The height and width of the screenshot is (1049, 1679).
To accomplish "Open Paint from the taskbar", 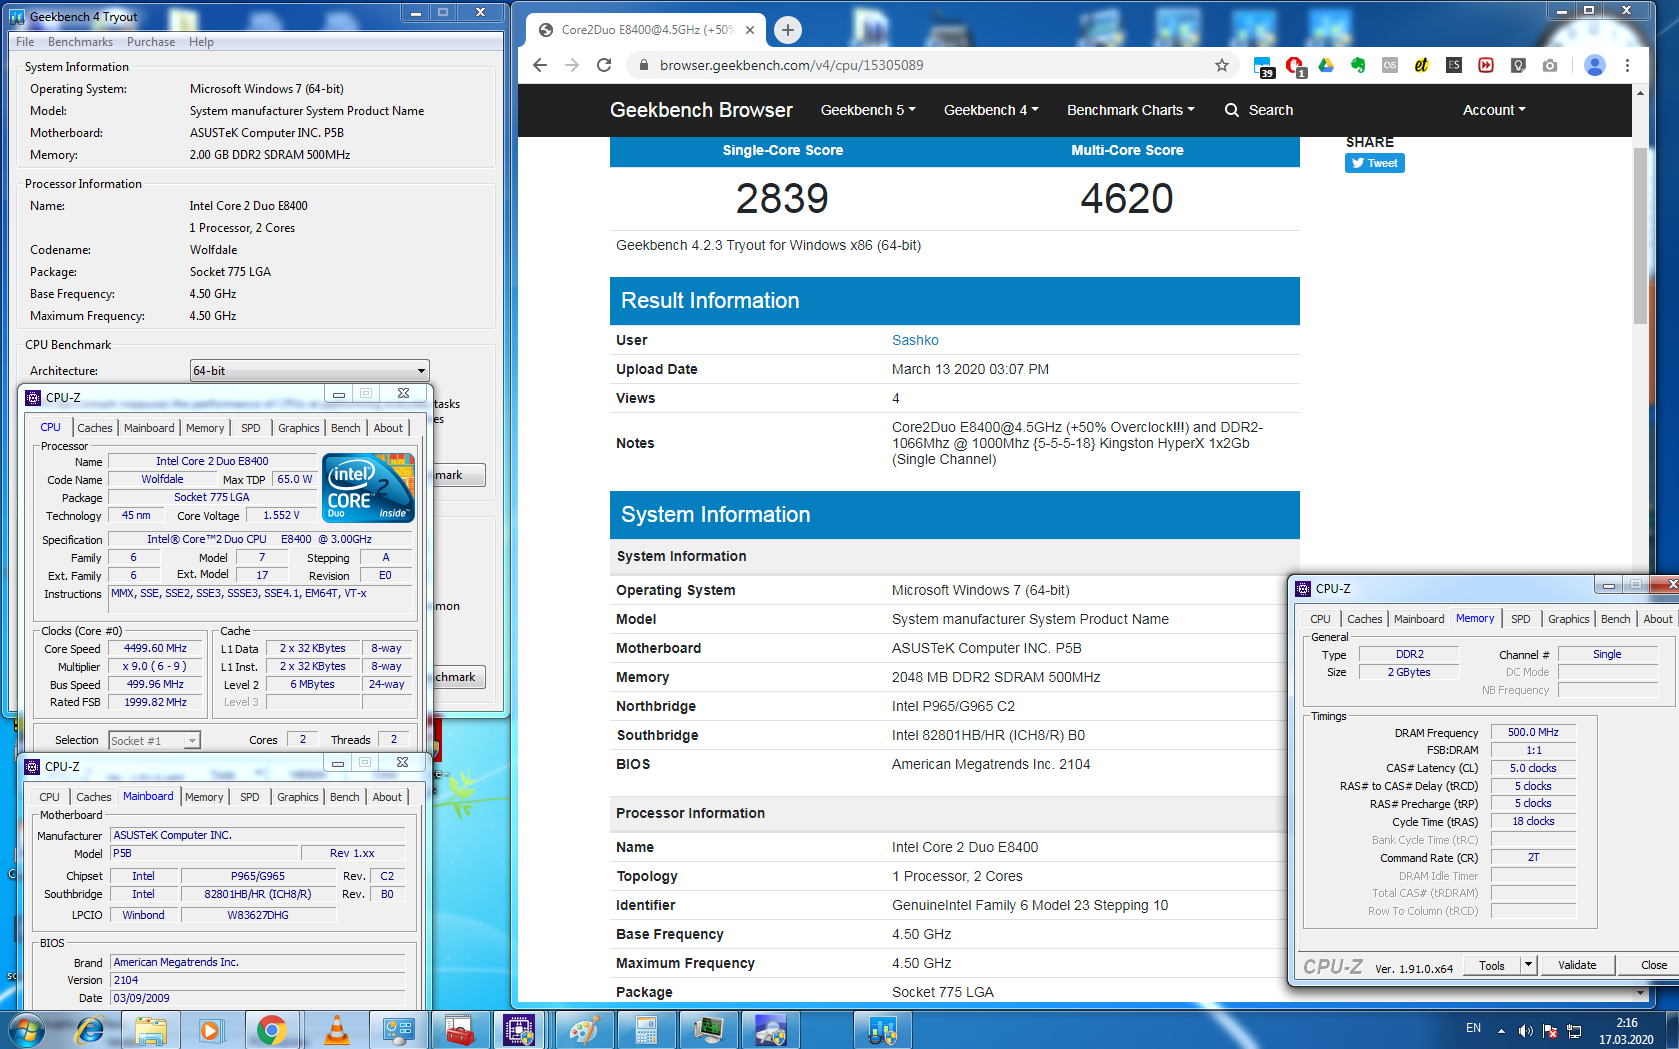I will (584, 1030).
